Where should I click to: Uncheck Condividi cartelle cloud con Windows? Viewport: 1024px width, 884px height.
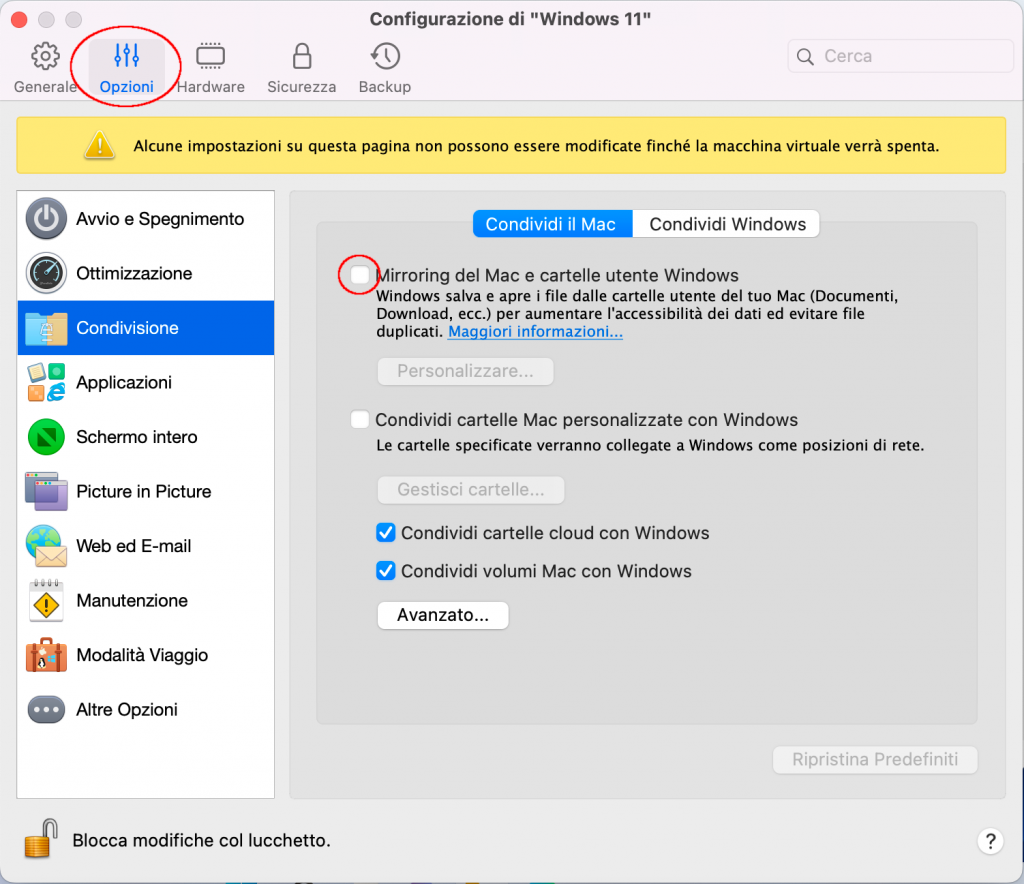coord(386,533)
